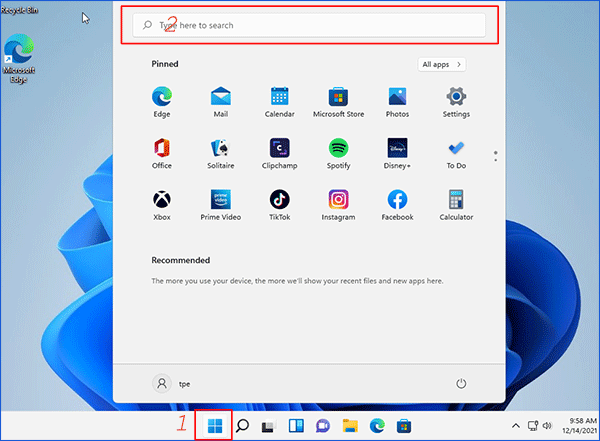The image size is (600, 441).
Task: Open Task View on the taskbar
Action: (x=269, y=426)
